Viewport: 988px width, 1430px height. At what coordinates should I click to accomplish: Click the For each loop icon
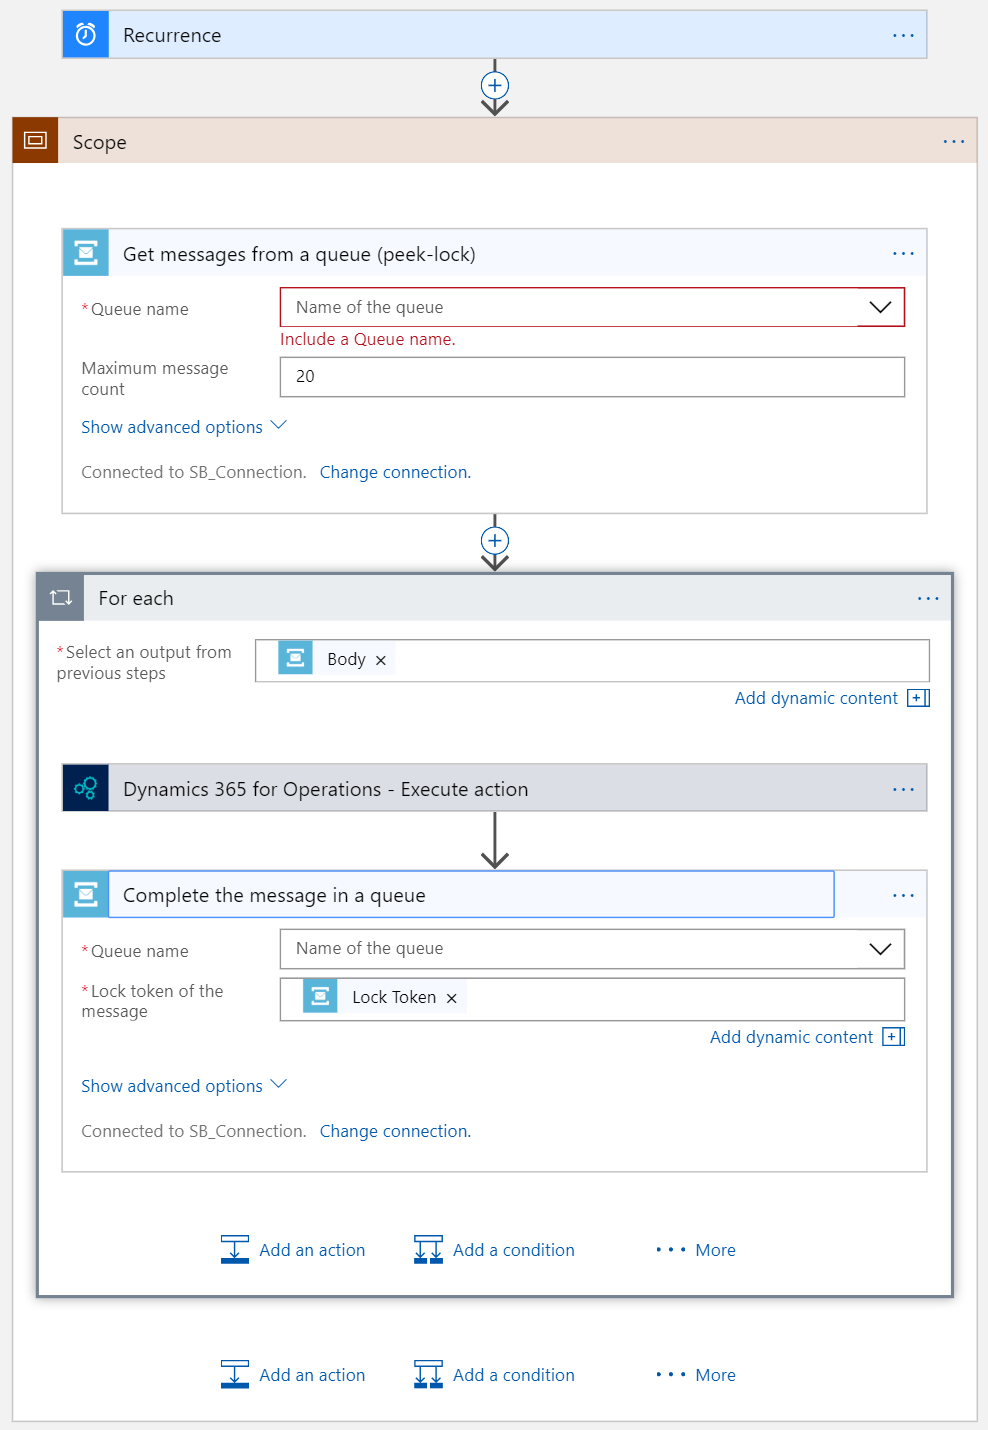click(x=61, y=598)
